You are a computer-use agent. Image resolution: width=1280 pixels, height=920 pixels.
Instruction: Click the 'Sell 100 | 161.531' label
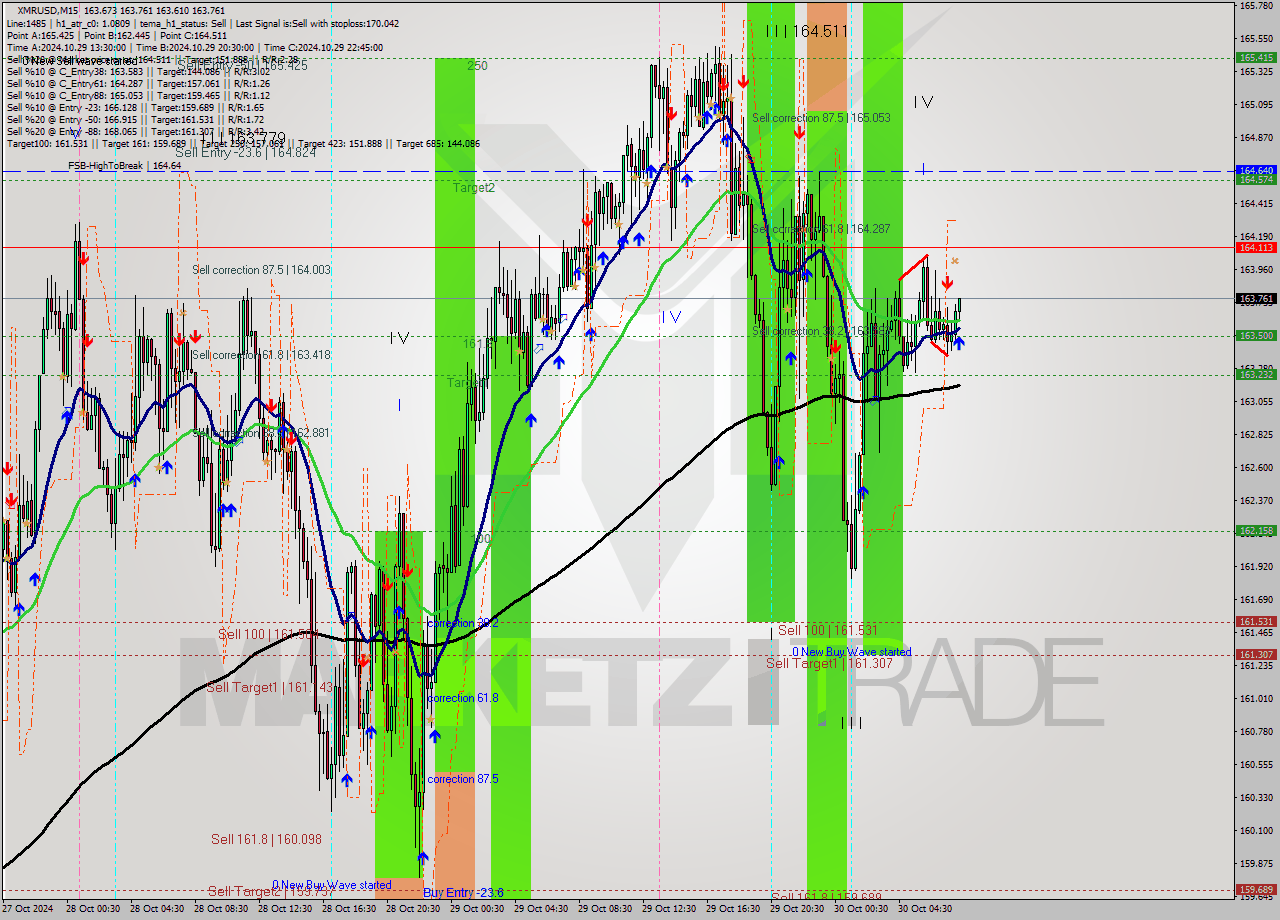828,630
